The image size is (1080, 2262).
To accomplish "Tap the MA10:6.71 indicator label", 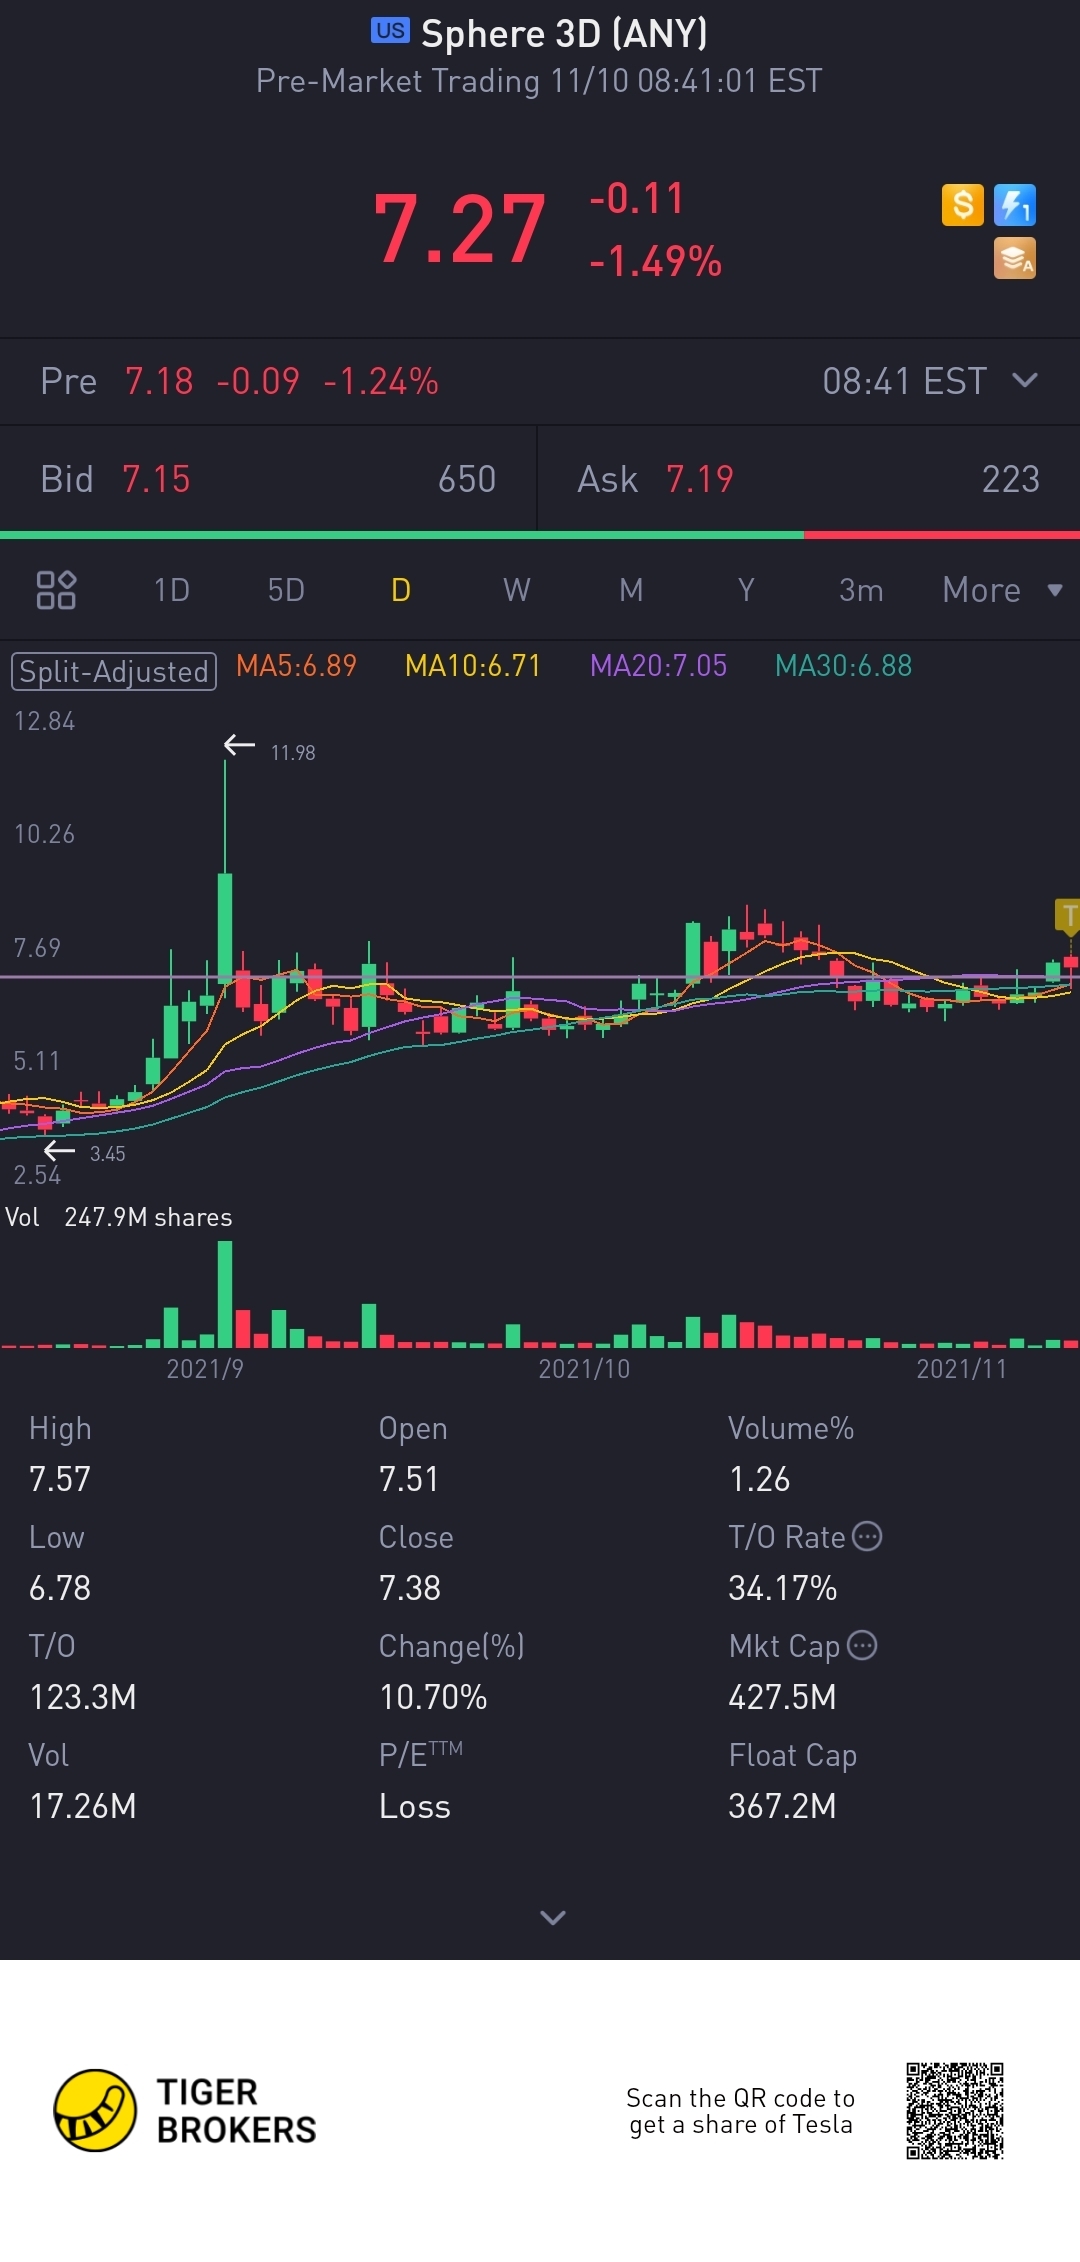I will [473, 666].
